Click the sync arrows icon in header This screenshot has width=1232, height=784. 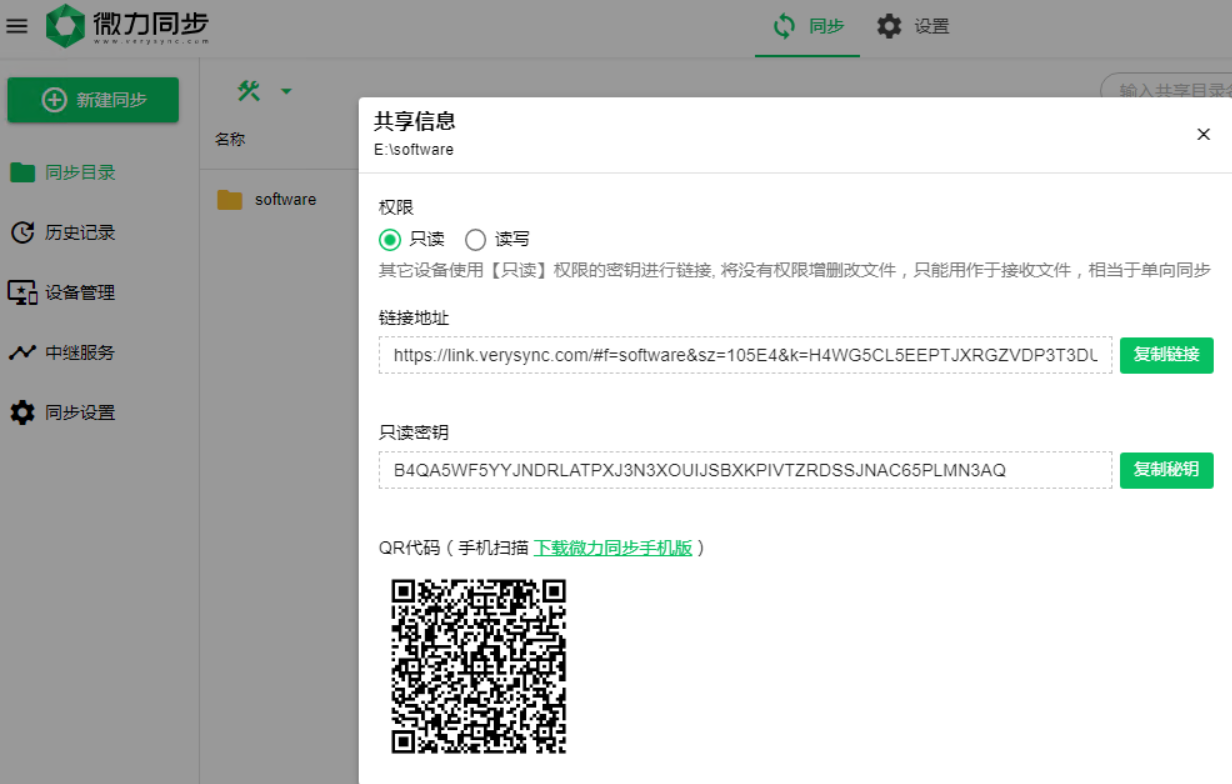coord(785,26)
